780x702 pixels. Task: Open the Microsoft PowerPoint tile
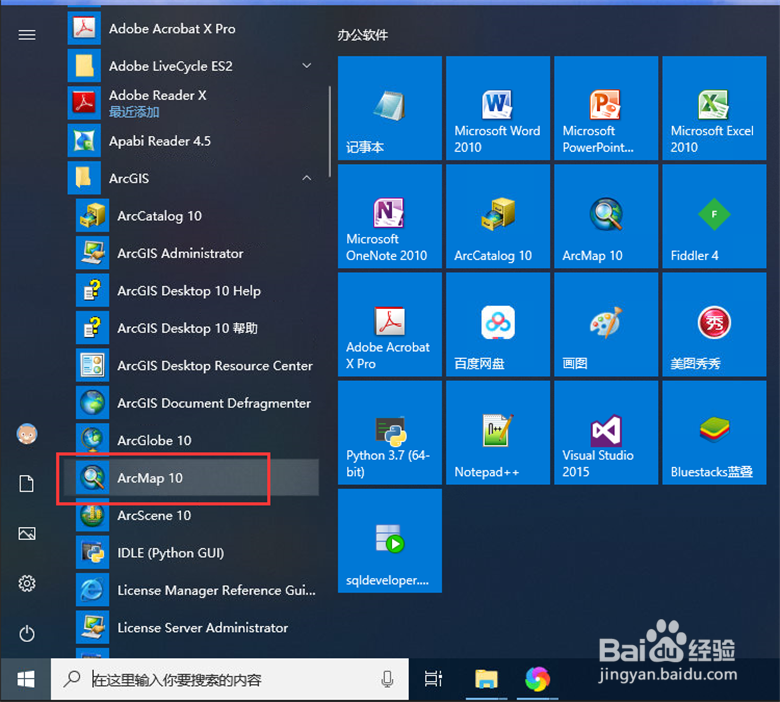point(606,108)
